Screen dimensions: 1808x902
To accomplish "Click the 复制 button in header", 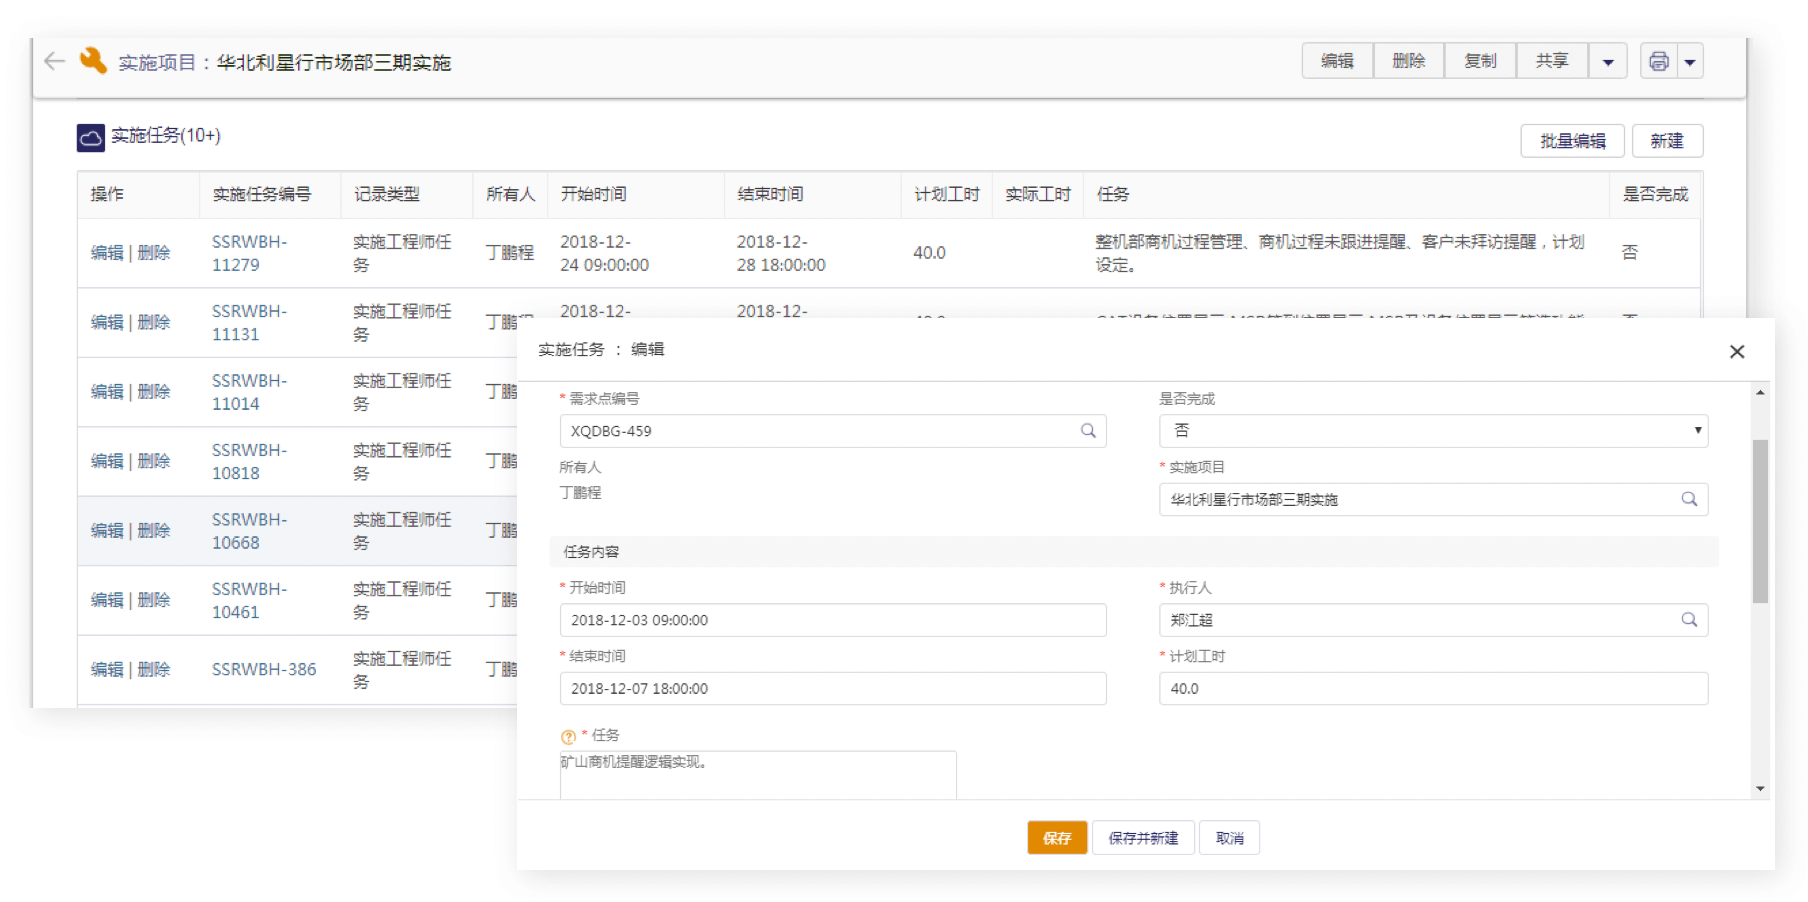I will (1480, 61).
